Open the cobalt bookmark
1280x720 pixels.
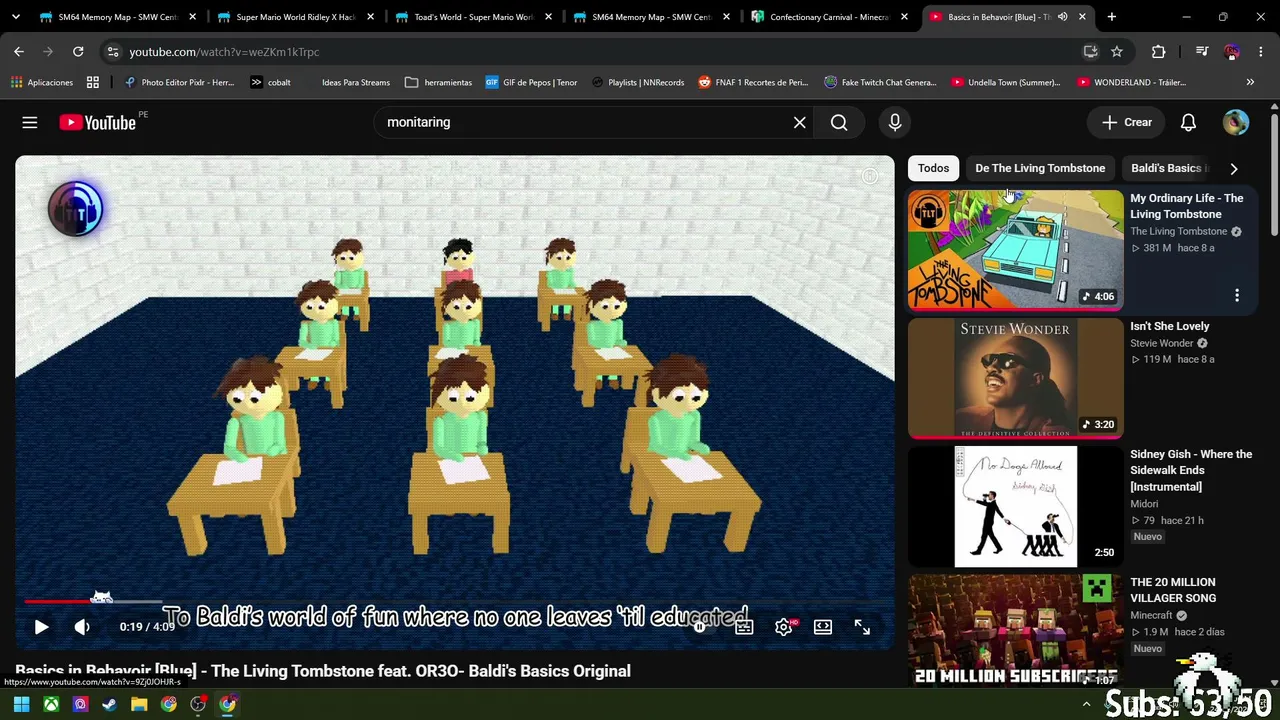270,82
